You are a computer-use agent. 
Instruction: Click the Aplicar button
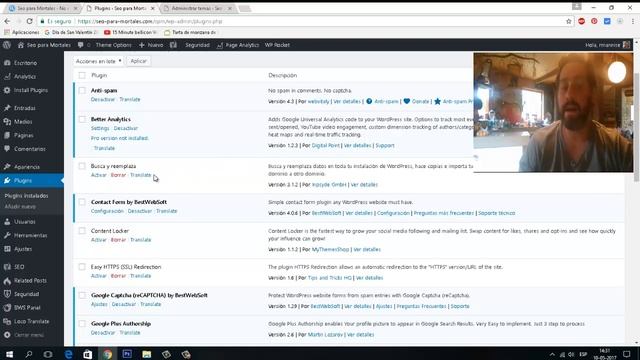point(138,61)
